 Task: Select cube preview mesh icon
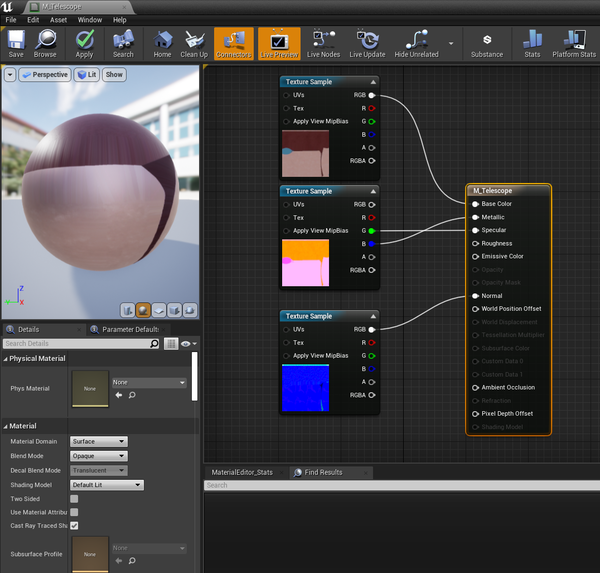[x=174, y=310]
